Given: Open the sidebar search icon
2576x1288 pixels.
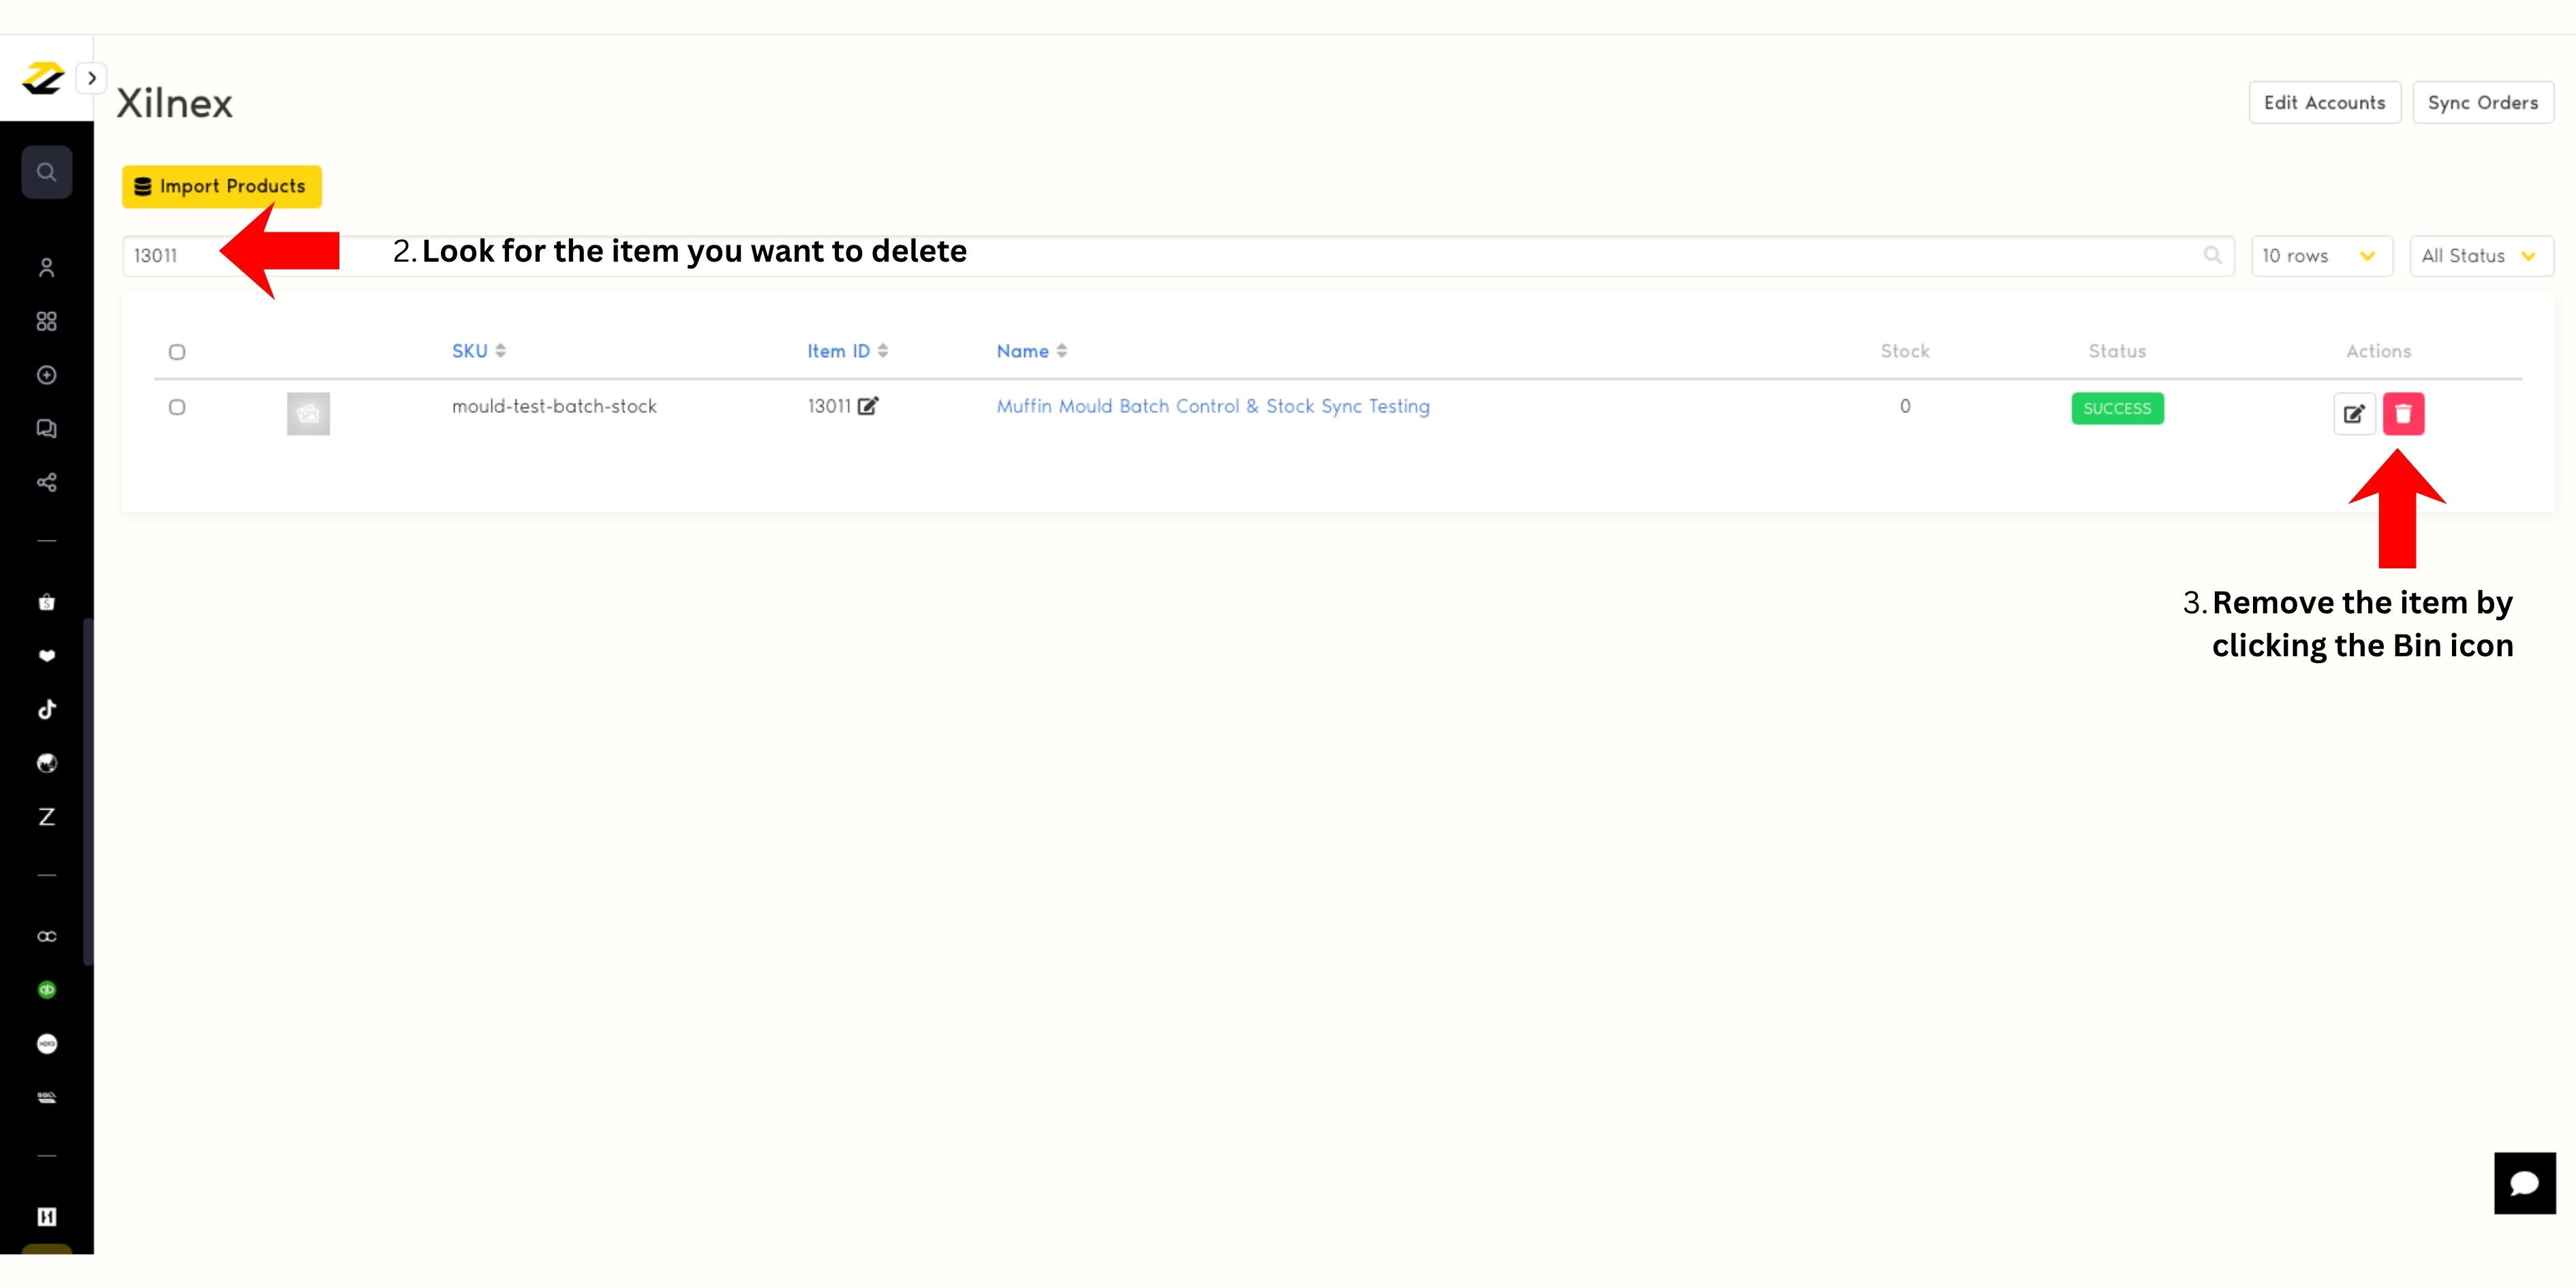Looking at the screenshot, I should click(46, 172).
